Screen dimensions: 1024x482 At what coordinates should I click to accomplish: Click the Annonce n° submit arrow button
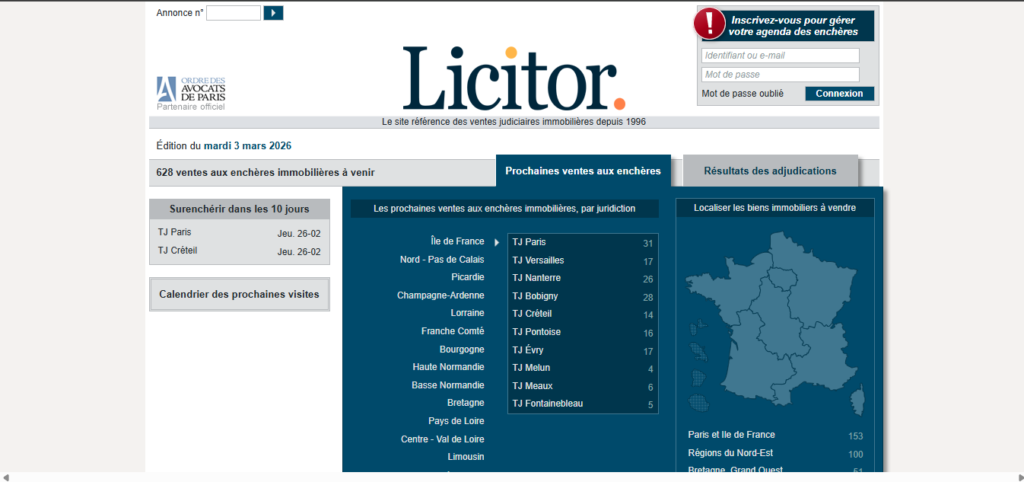tap(273, 12)
